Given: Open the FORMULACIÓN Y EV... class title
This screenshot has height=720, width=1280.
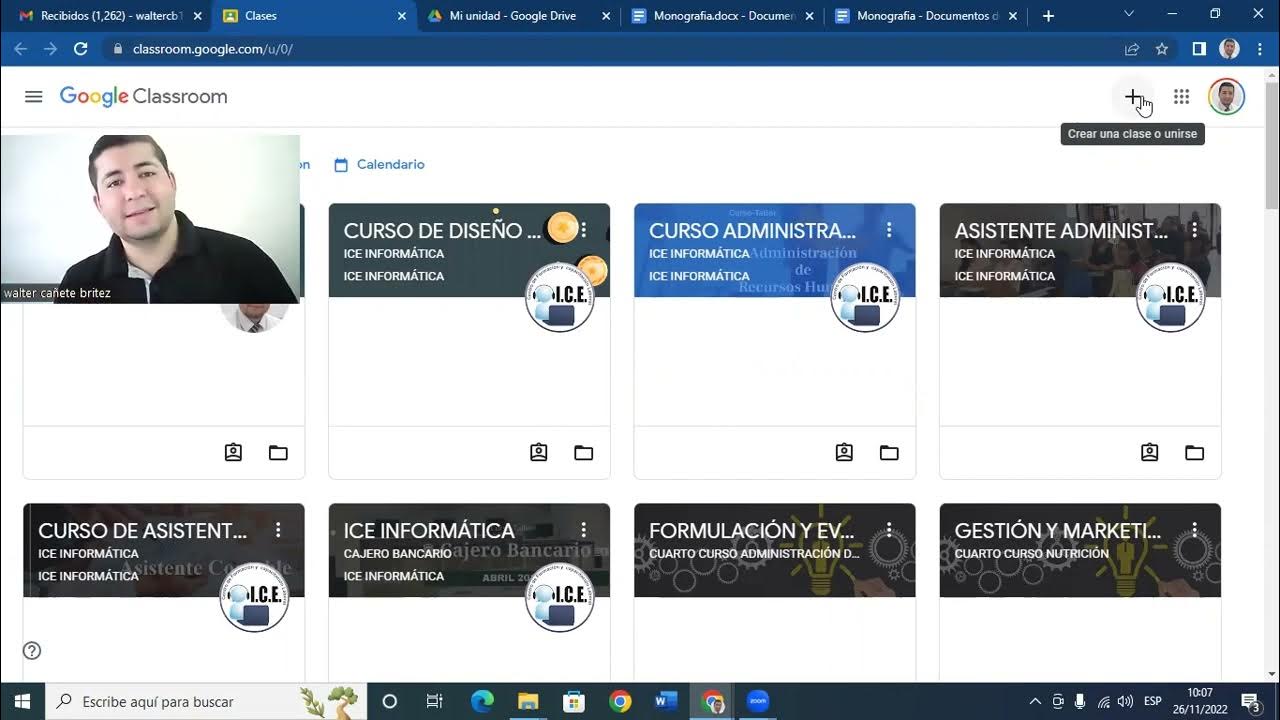Looking at the screenshot, I should pyautogui.click(x=752, y=531).
